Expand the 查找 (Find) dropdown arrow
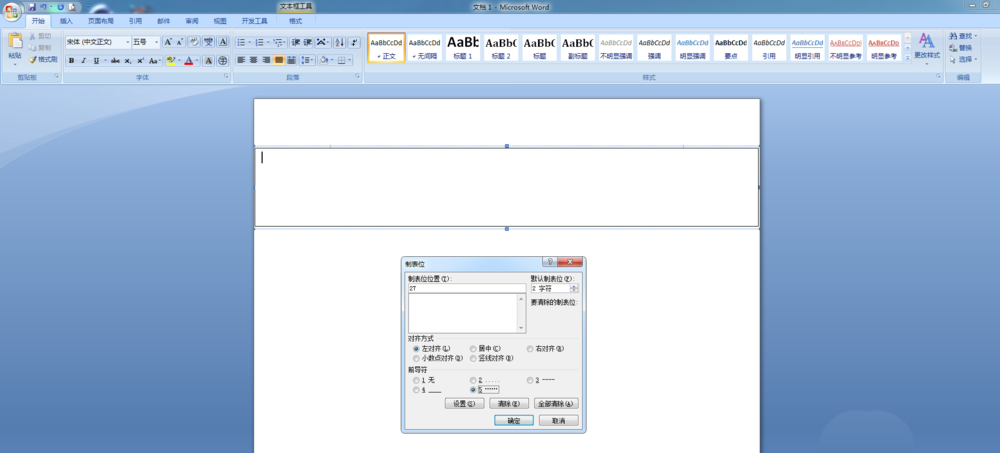The width and height of the screenshot is (1000, 453). [x=975, y=36]
